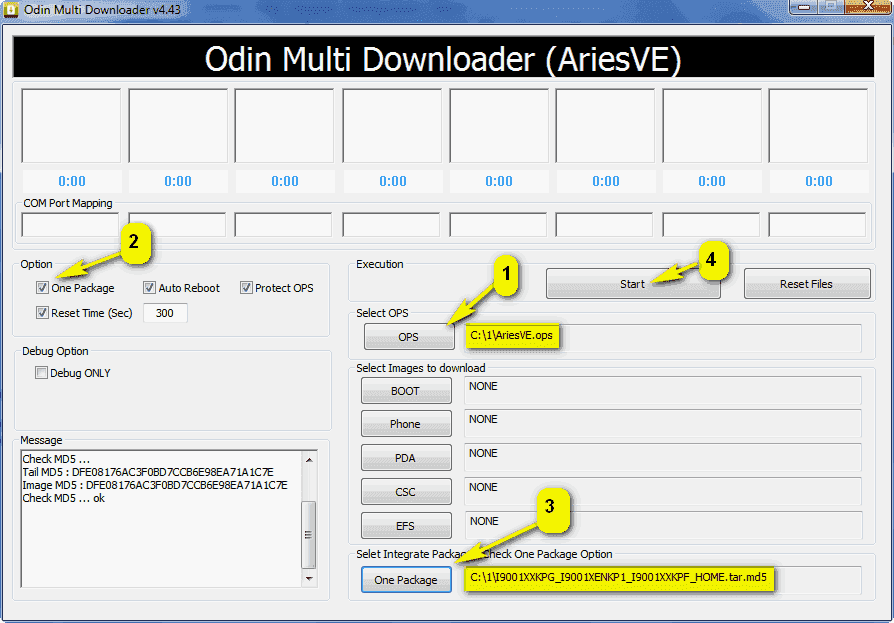Click the Odin Multi Downloader (AriesVE) banner
Image resolution: width=894 pixels, height=623 pixels.
(443, 57)
